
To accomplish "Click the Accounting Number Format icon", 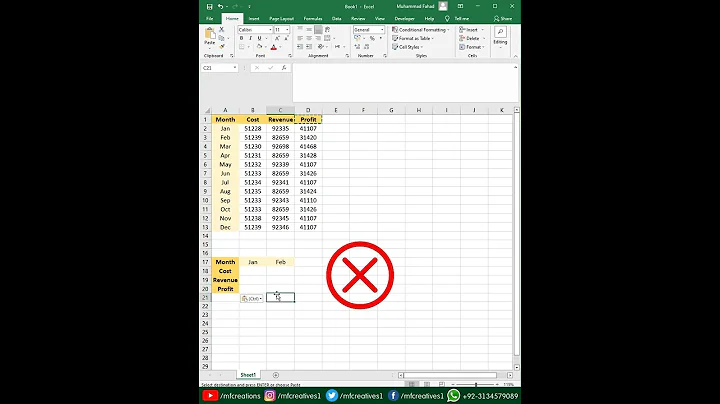I will coord(357,38).
